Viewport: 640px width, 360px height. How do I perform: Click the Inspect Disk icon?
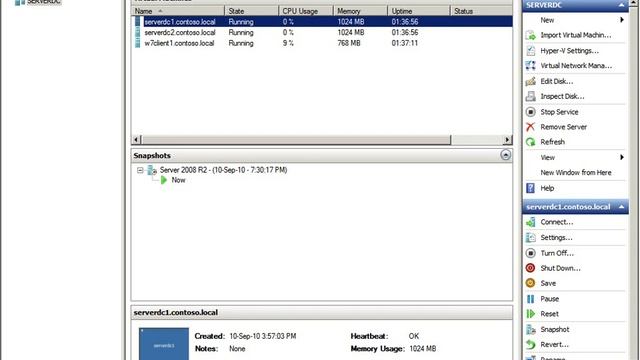click(530, 96)
